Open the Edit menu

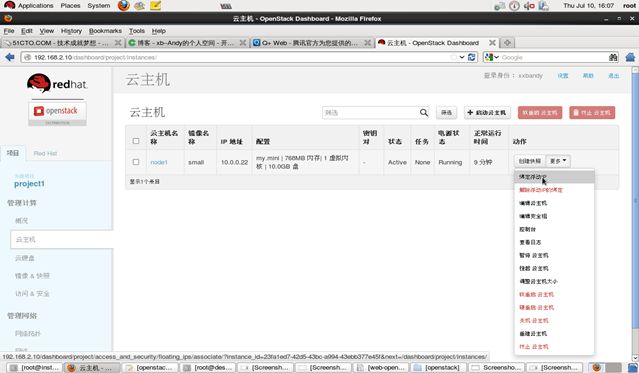tap(26, 31)
